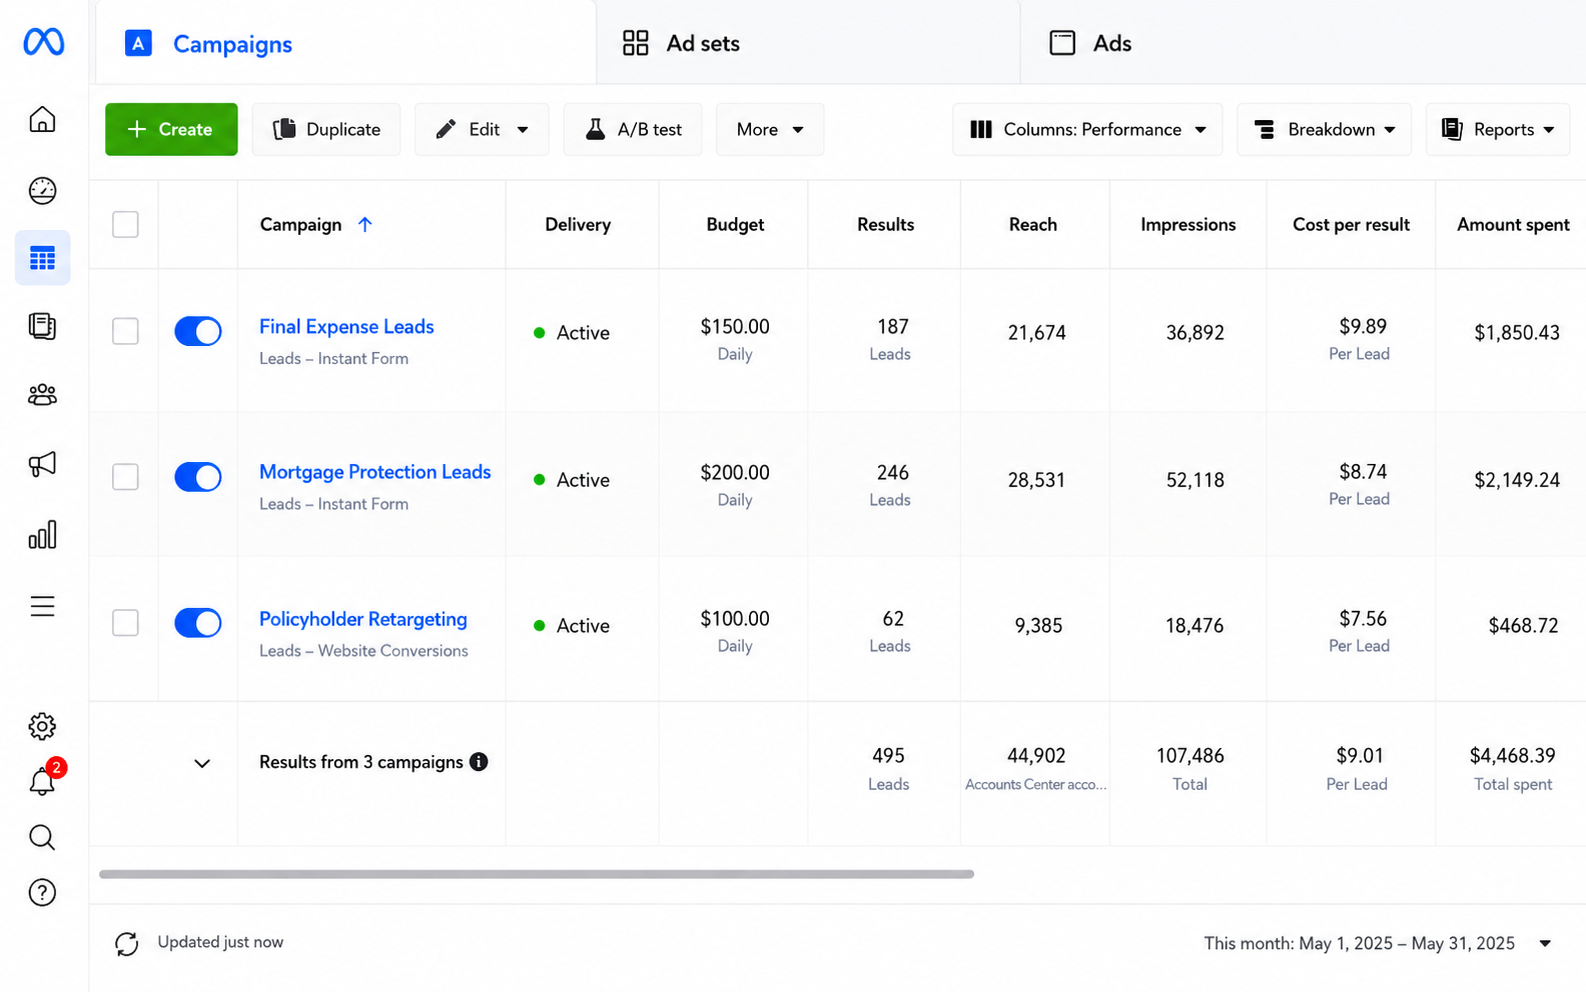
Task: Turn off the Final Expense Leads campaign toggle
Action: [x=198, y=331]
